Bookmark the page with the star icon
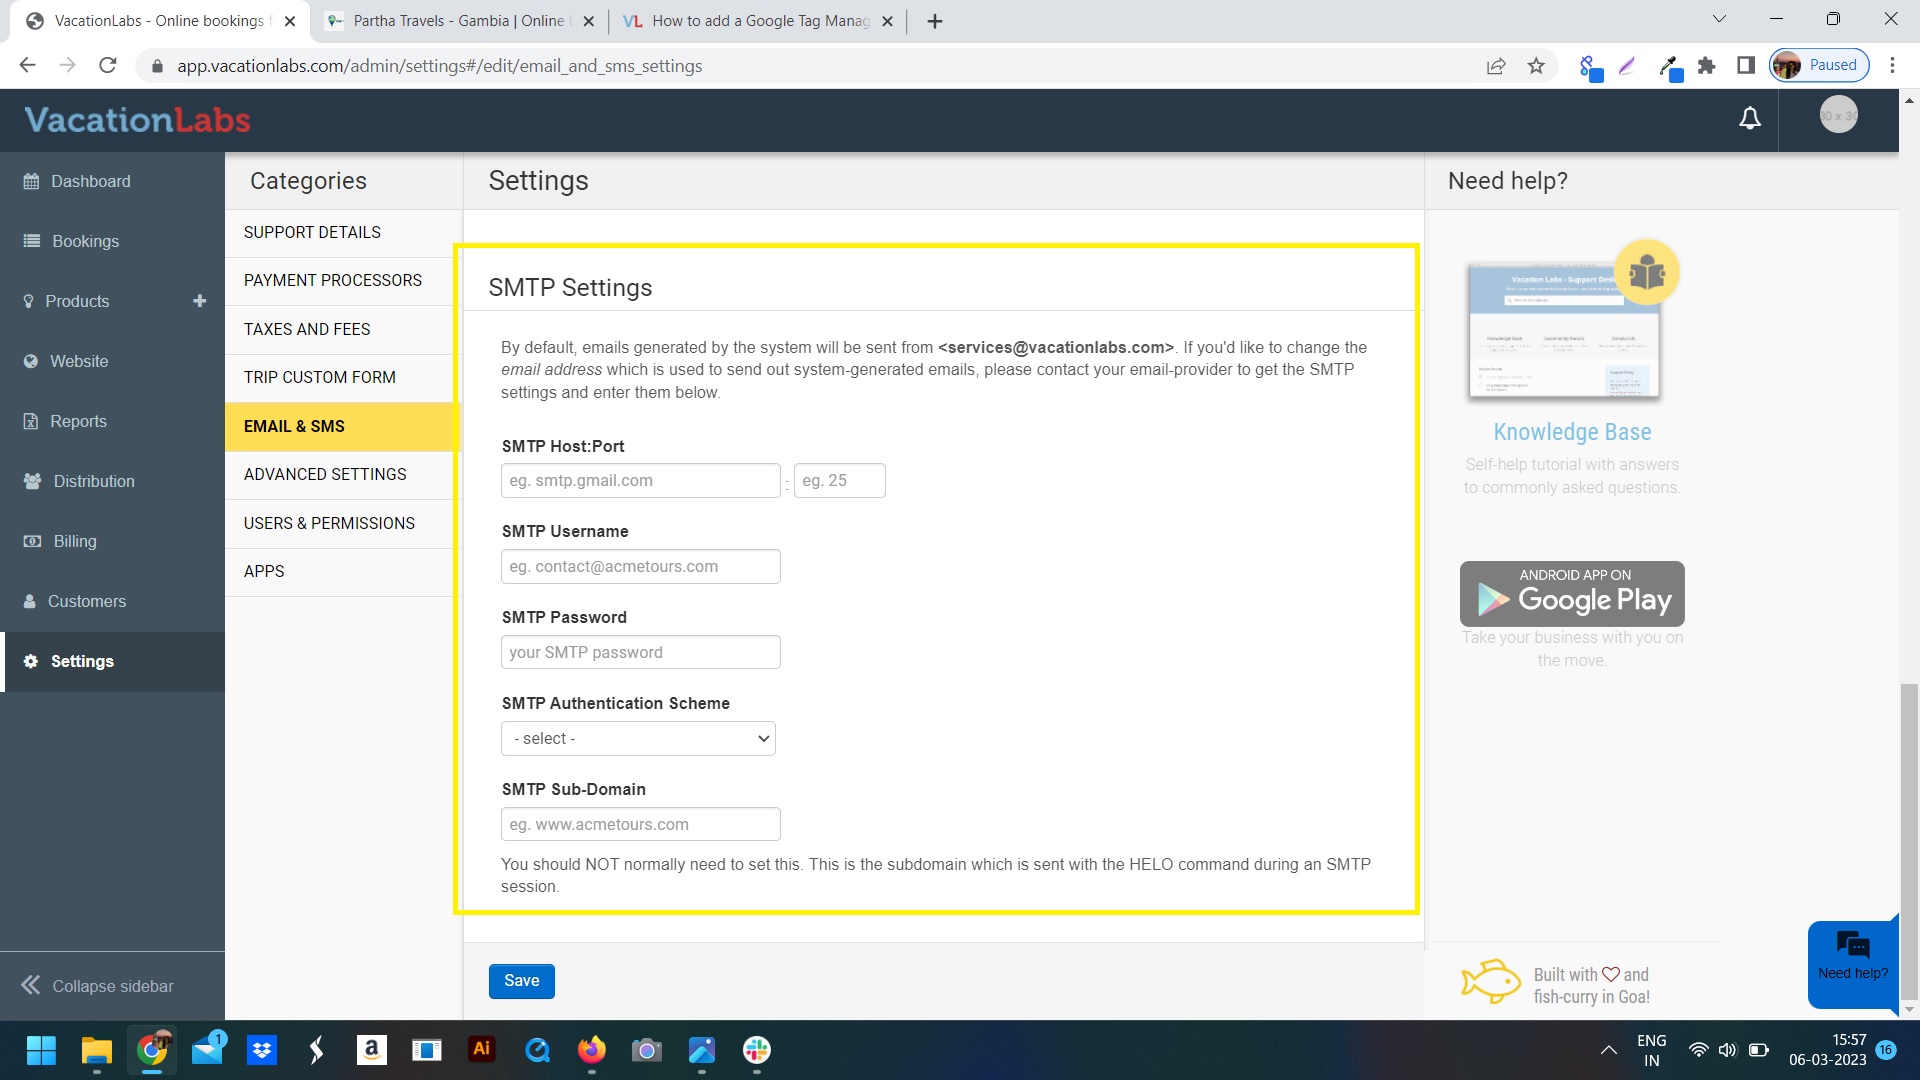This screenshot has height=1080, width=1920. tap(1536, 66)
